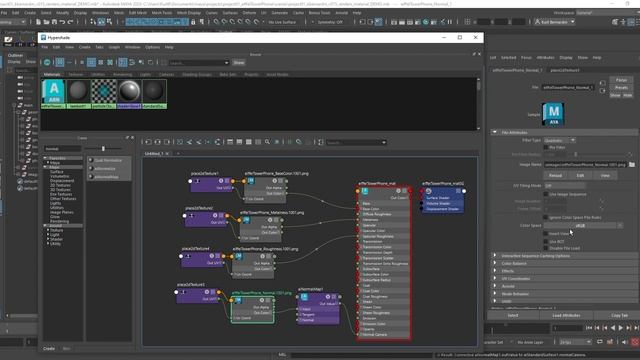Image resolution: width=640 pixels, height=360 pixels.
Task: Collapse the Favorites category in the Create panel
Action: (45, 158)
